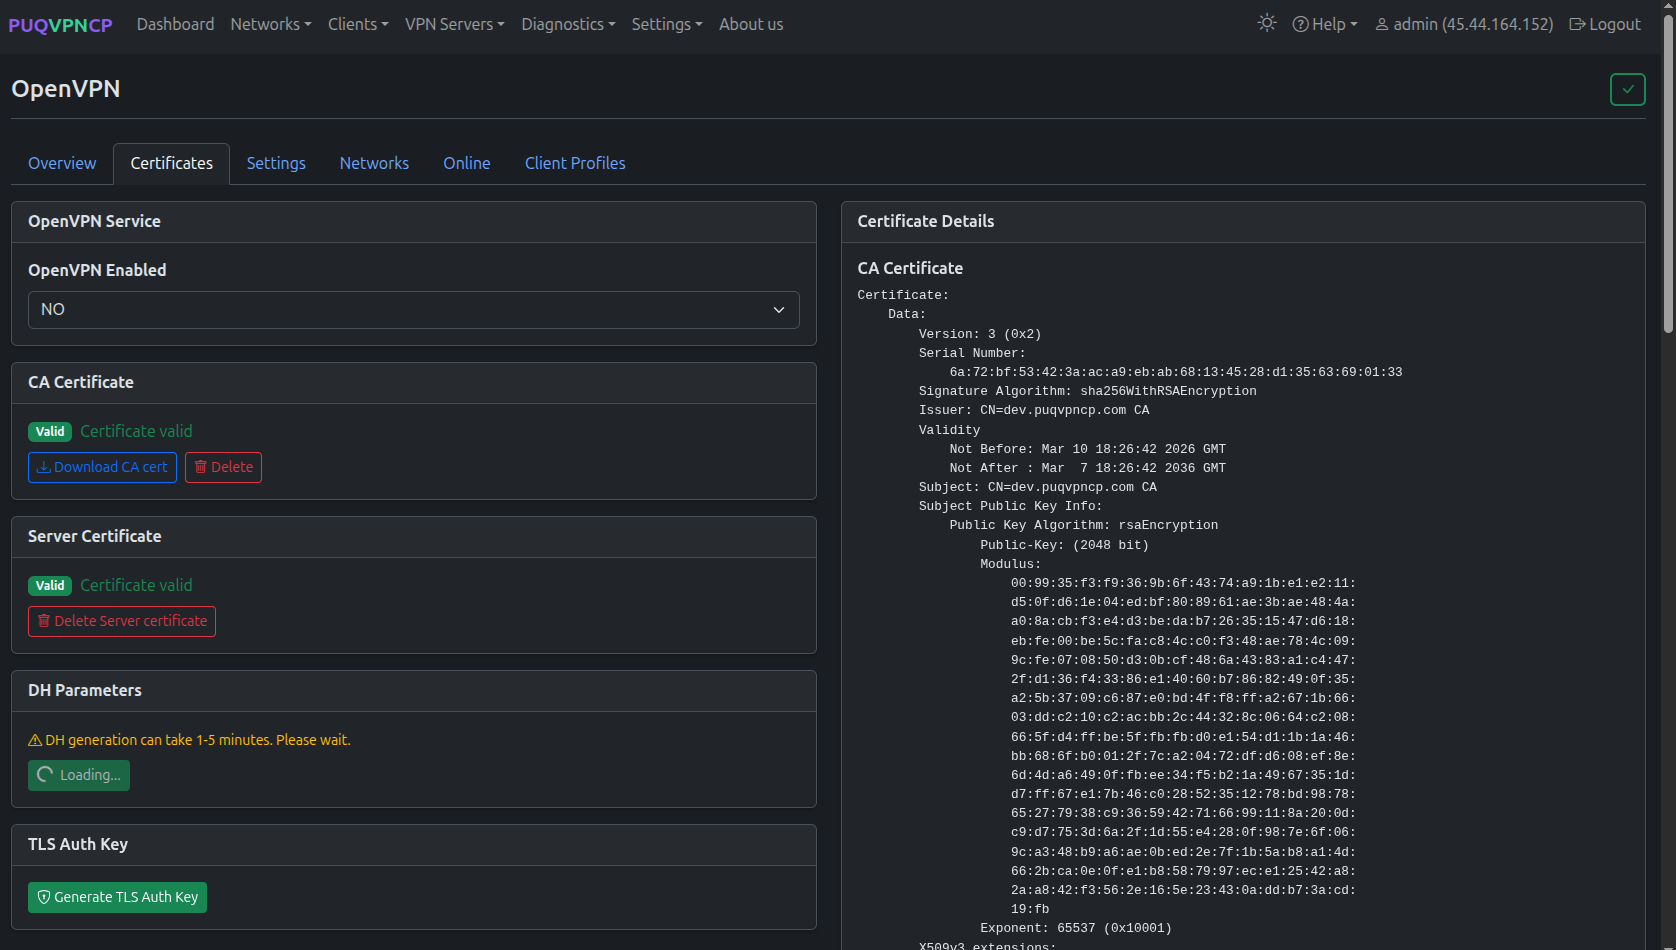
Task: Click Download CA cert button
Action: 102,467
